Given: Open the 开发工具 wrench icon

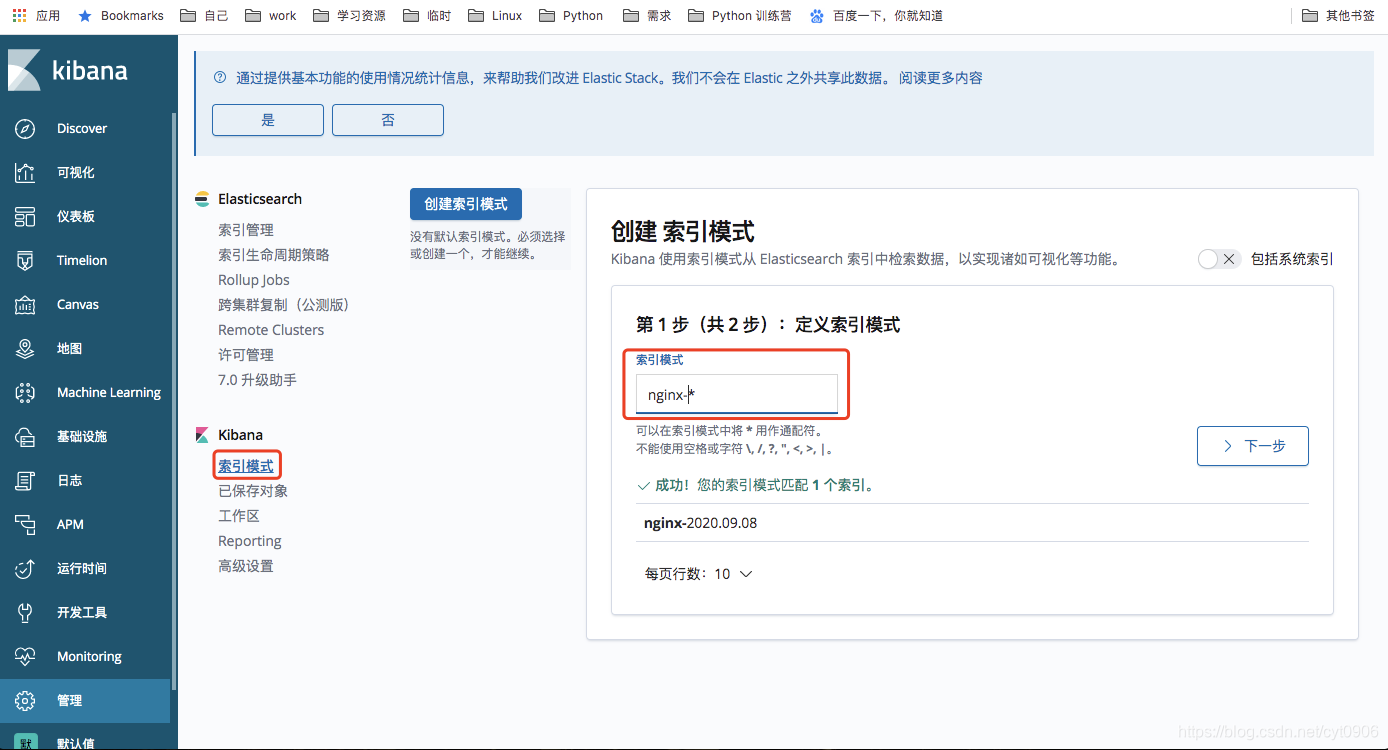Looking at the screenshot, I should pyautogui.click(x=26, y=612).
